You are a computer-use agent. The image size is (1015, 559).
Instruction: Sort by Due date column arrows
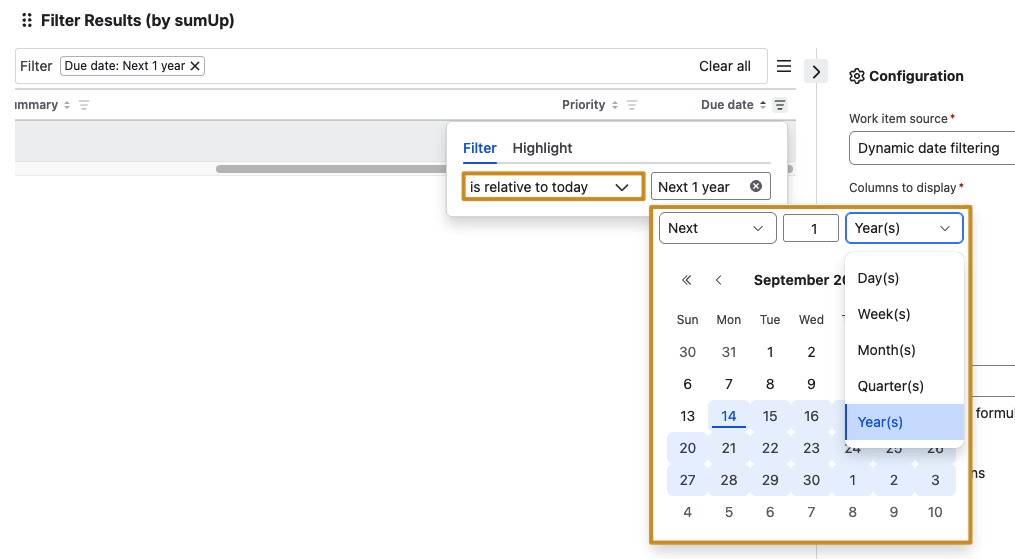(763, 105)
